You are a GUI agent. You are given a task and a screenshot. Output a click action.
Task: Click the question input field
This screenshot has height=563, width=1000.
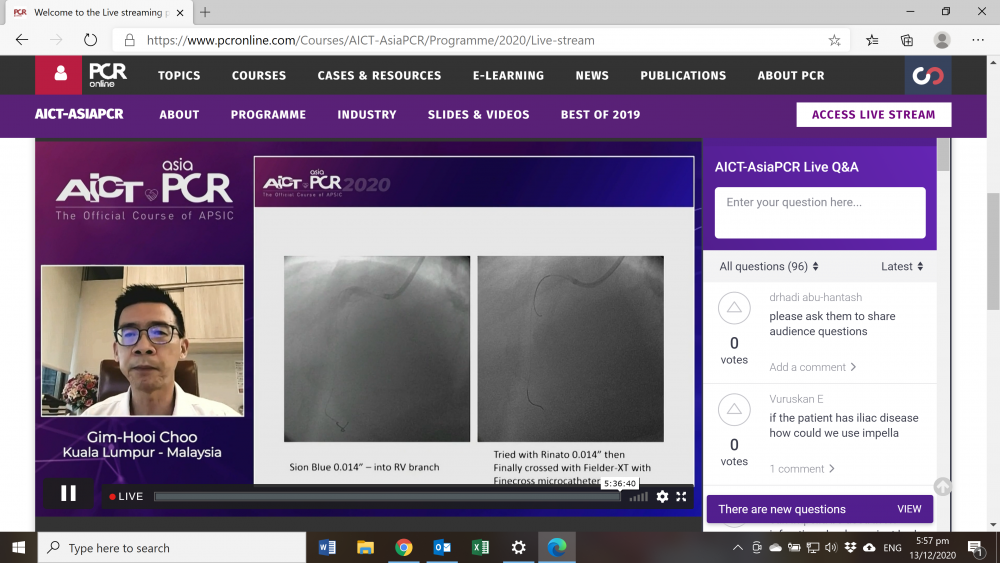[x=820, y=212]
